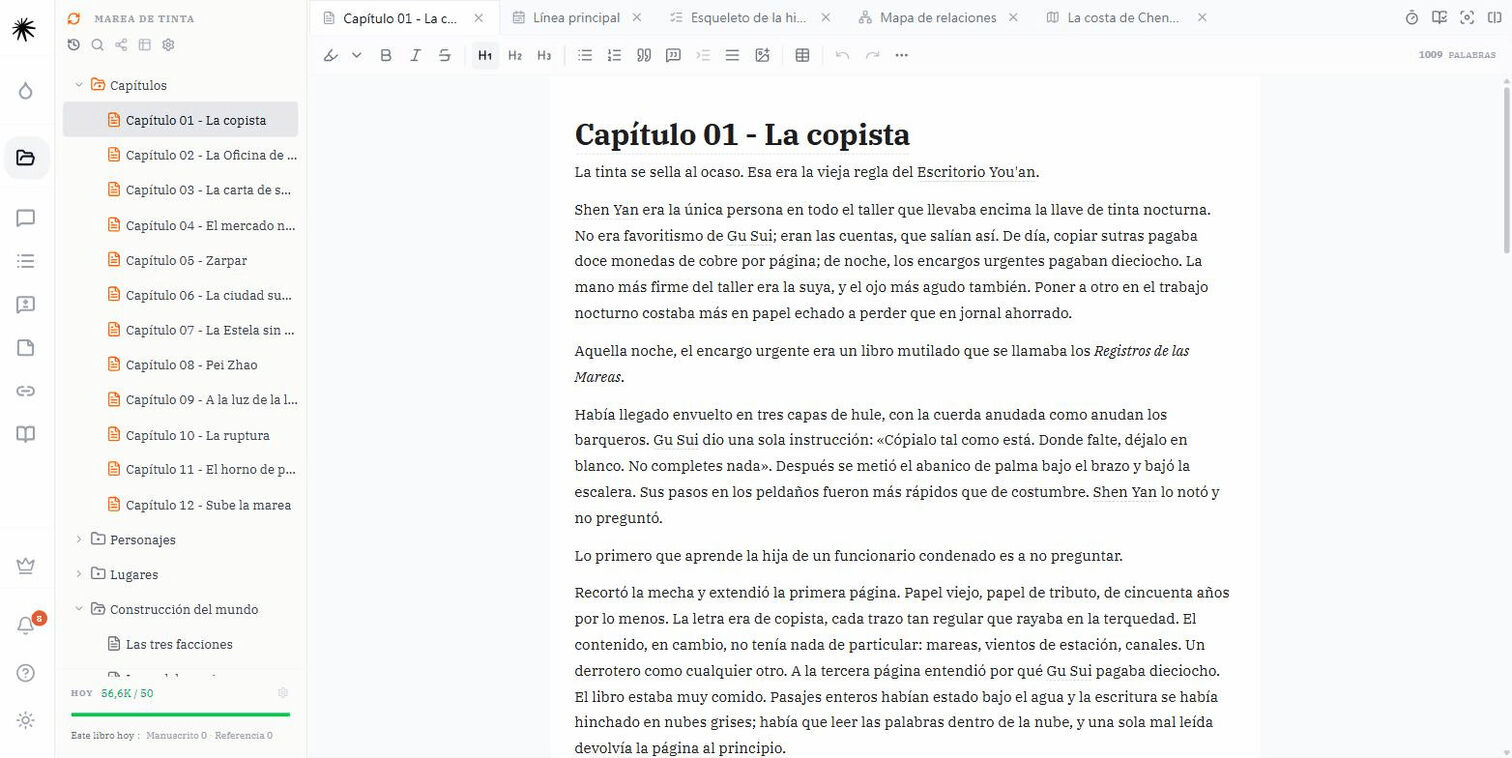Open notifications with 8 unread
Screen dimensions: 1512x758
point(26,626)
